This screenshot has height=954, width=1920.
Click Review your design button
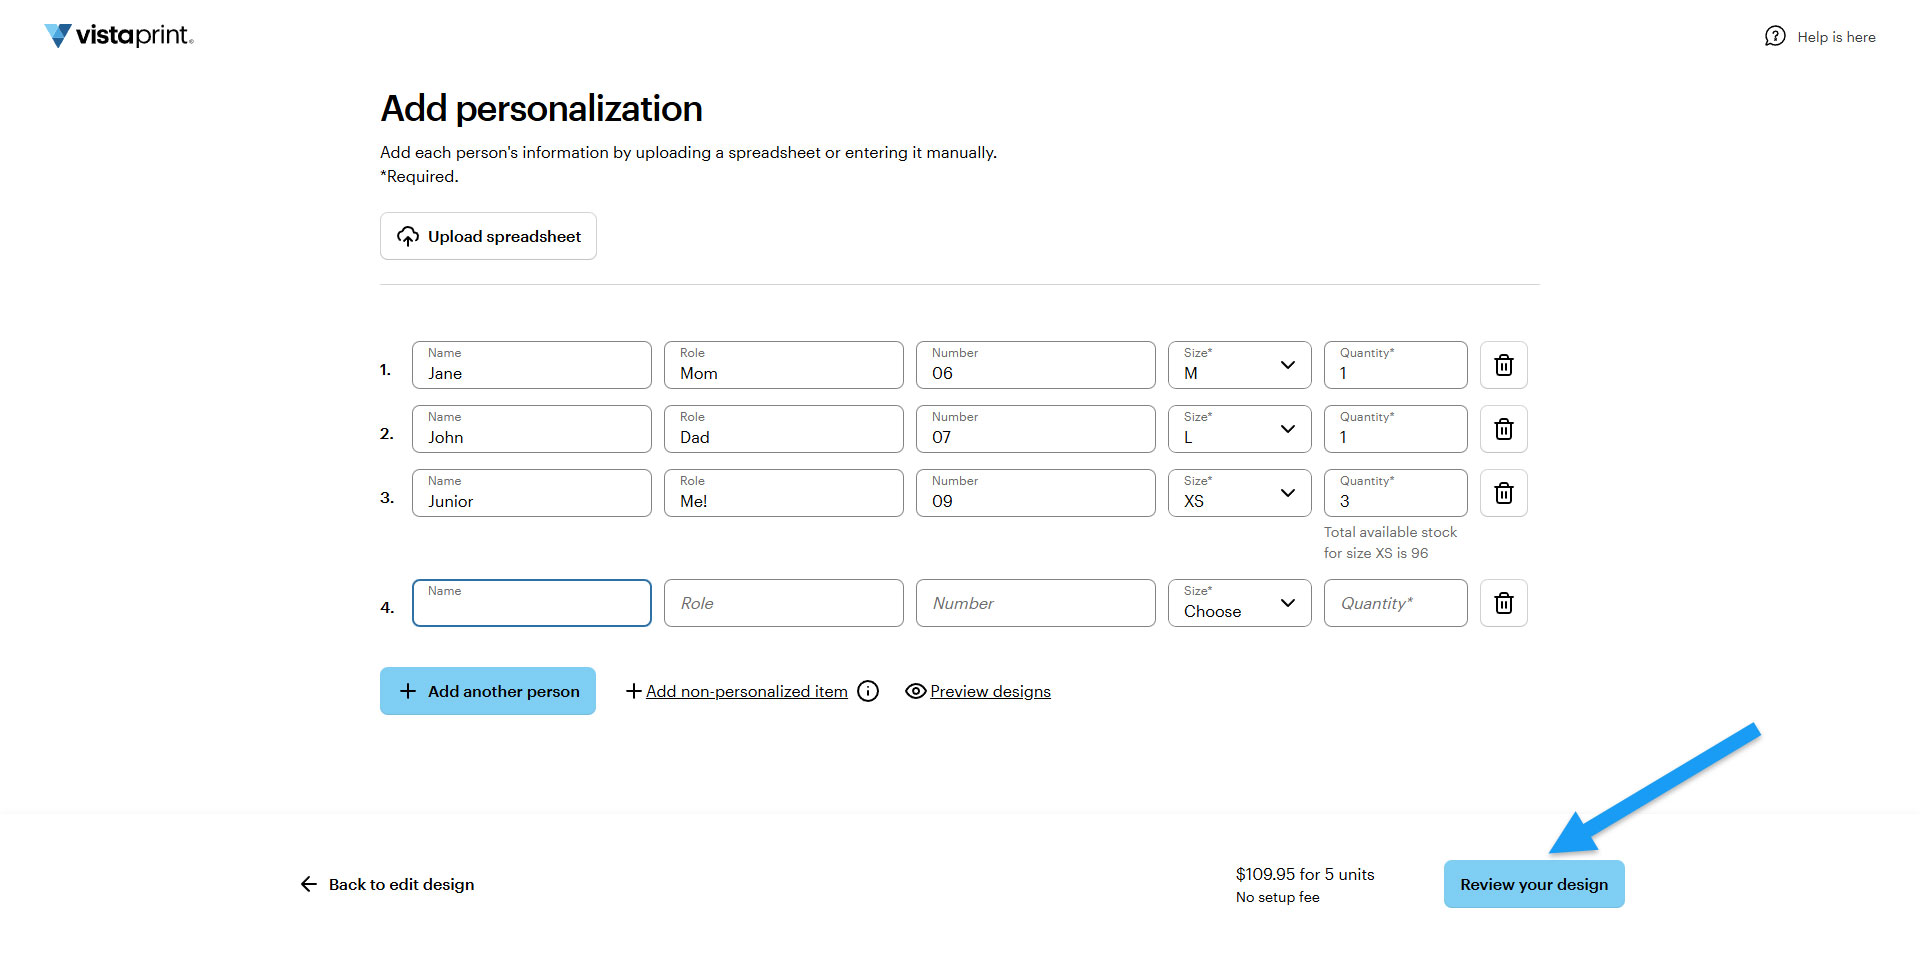tap(1534, 884)
